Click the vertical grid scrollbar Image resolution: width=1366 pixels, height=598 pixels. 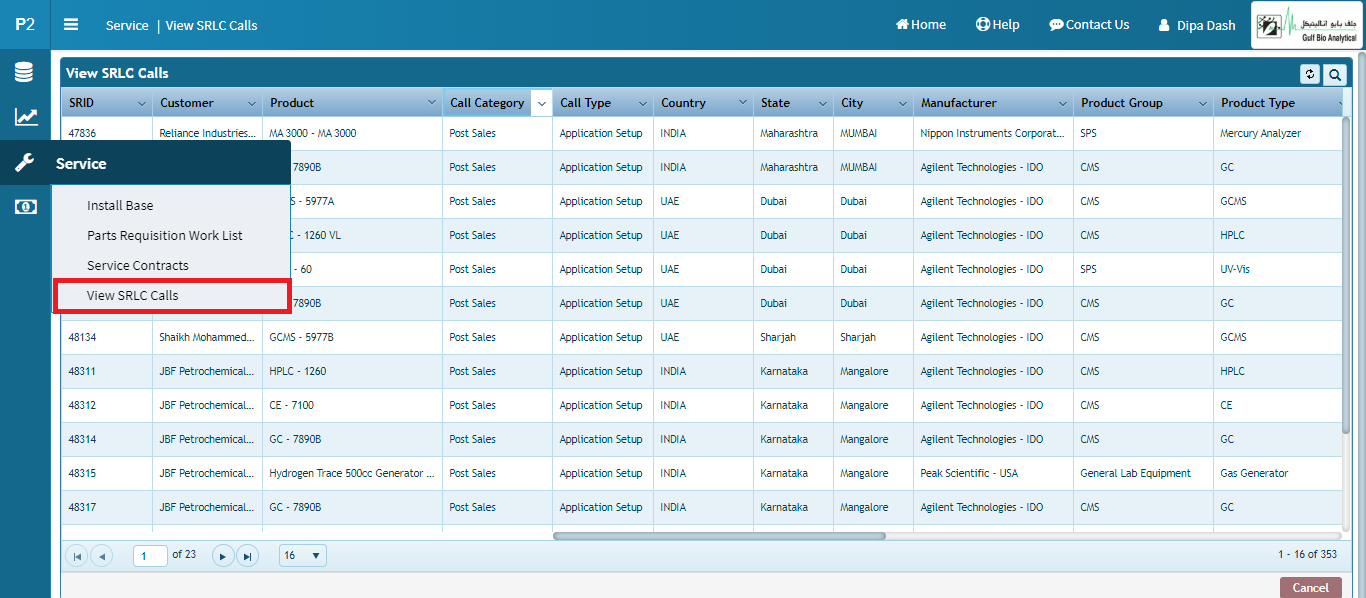[1346, 275]
